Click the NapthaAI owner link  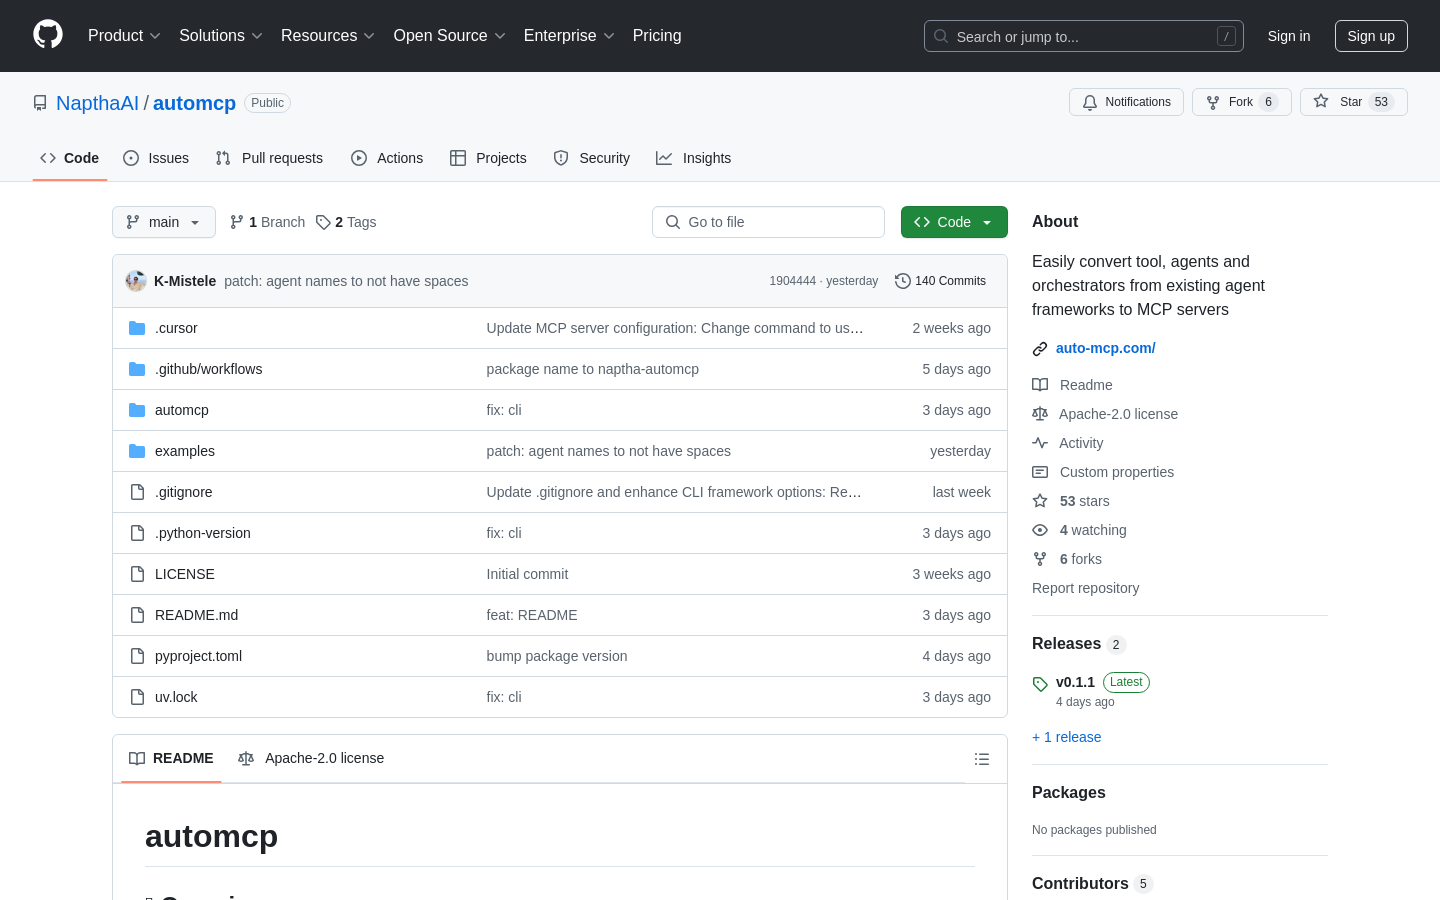97,103
